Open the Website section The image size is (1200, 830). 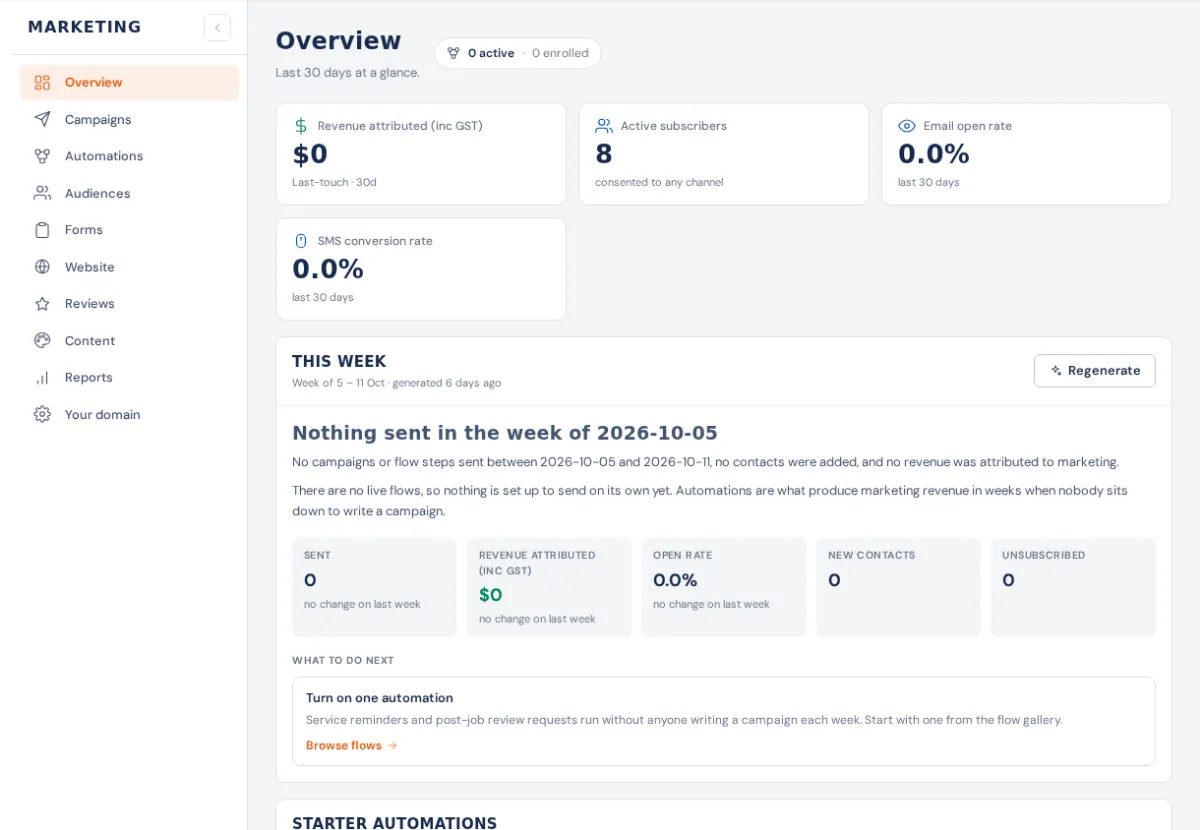130,267
